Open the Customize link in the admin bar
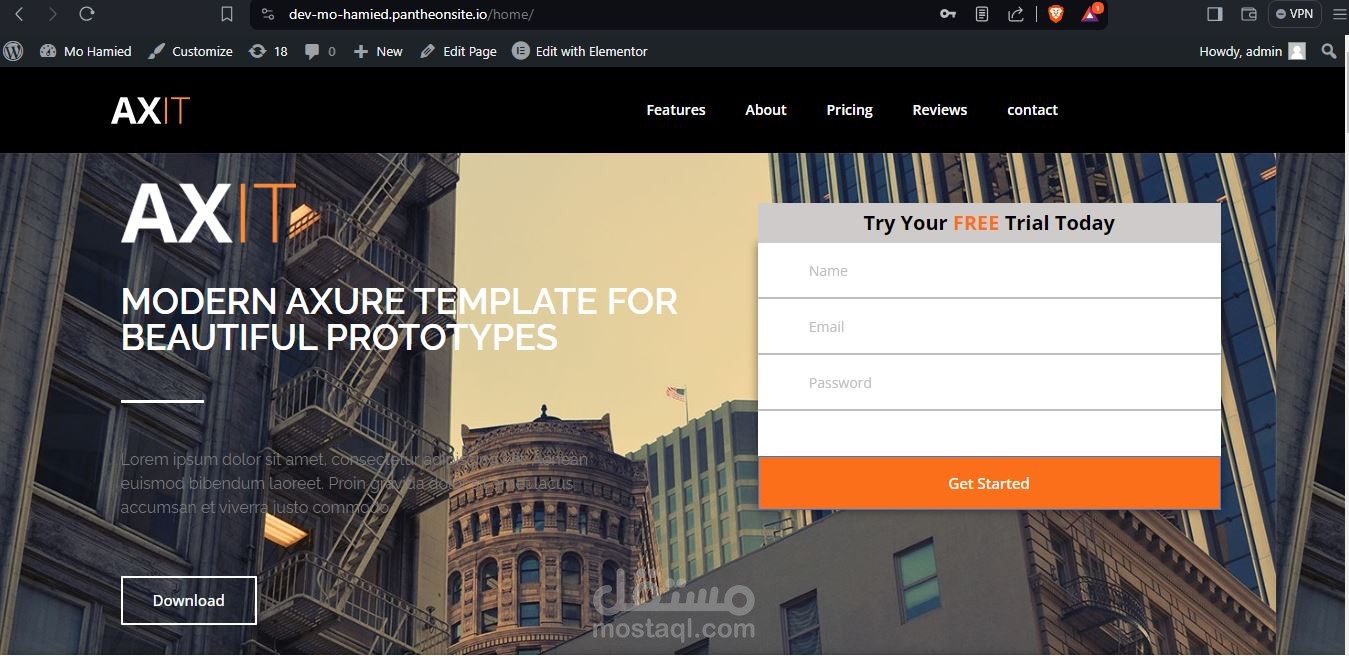Viewport: 1349px width, 656px height. click(190, 51)
